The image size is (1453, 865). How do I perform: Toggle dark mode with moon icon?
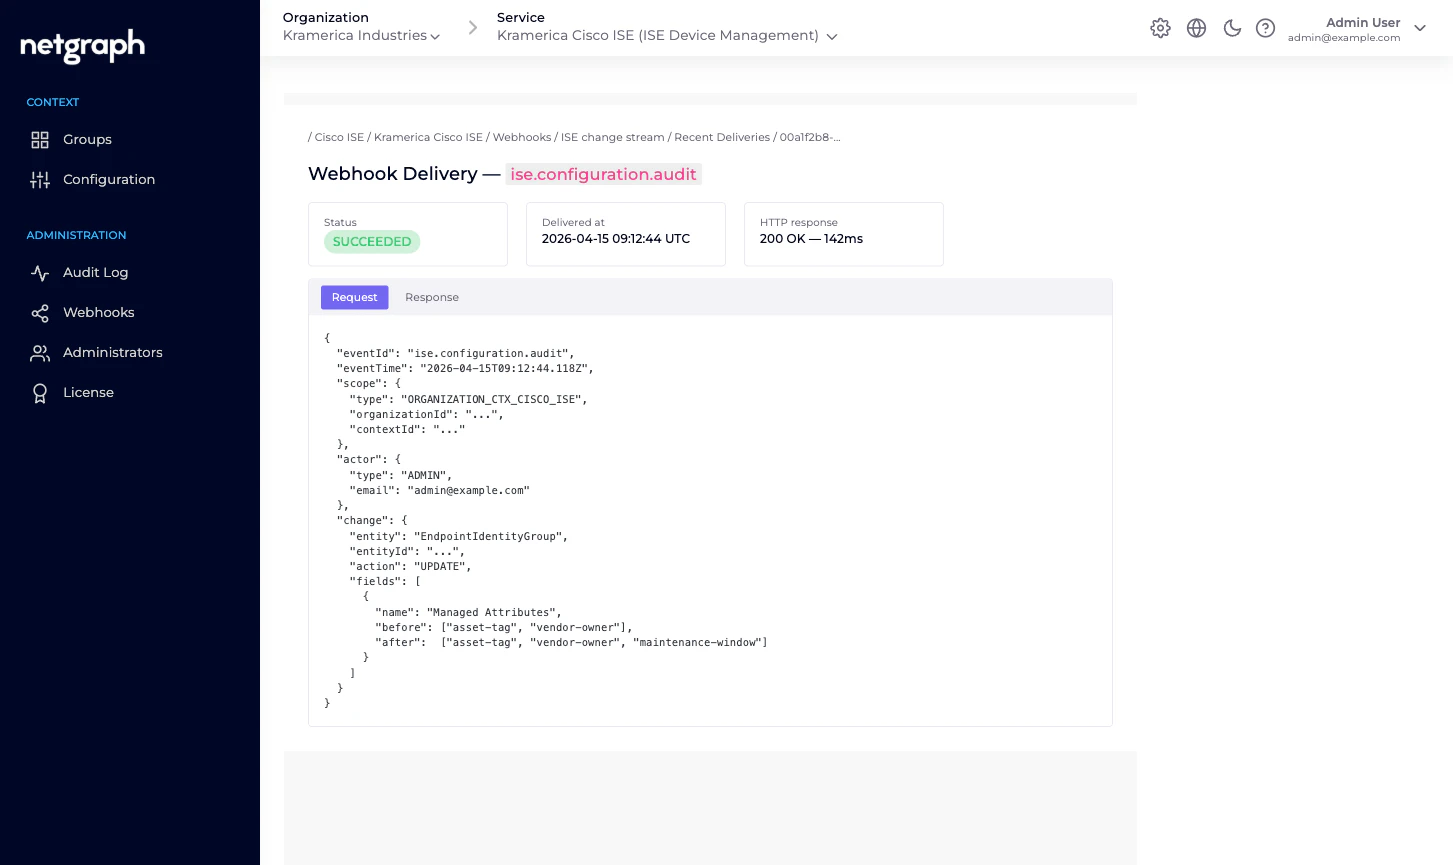tap(1231, 28)
